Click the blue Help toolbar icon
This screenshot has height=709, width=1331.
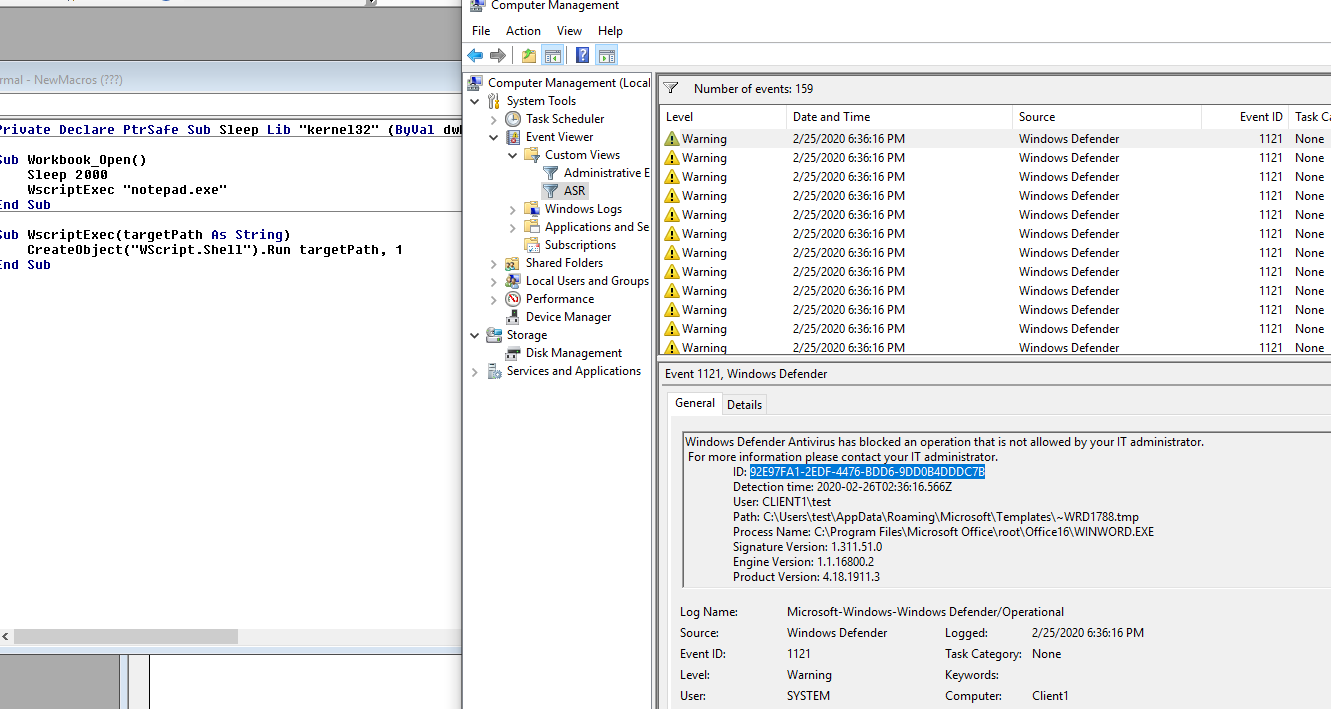(x=582, y=55)
